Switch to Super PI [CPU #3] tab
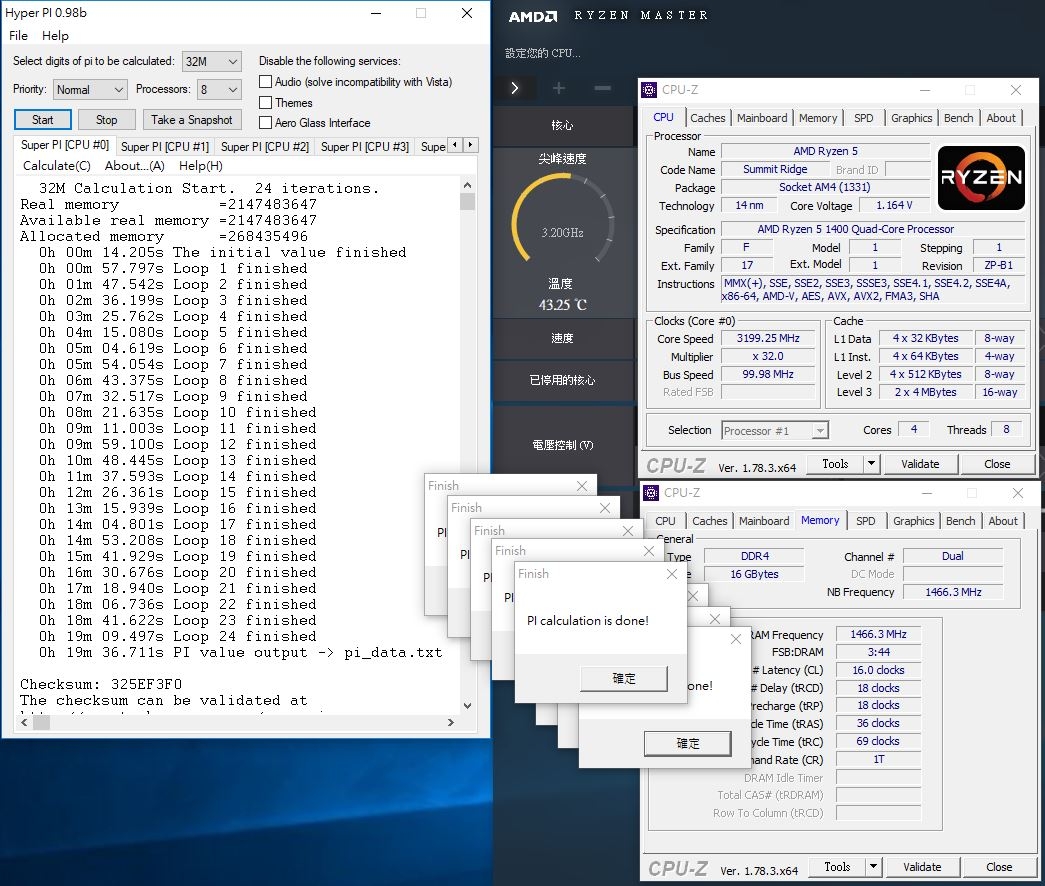This screenshot has width=1045, height=886. coord(365,147)
